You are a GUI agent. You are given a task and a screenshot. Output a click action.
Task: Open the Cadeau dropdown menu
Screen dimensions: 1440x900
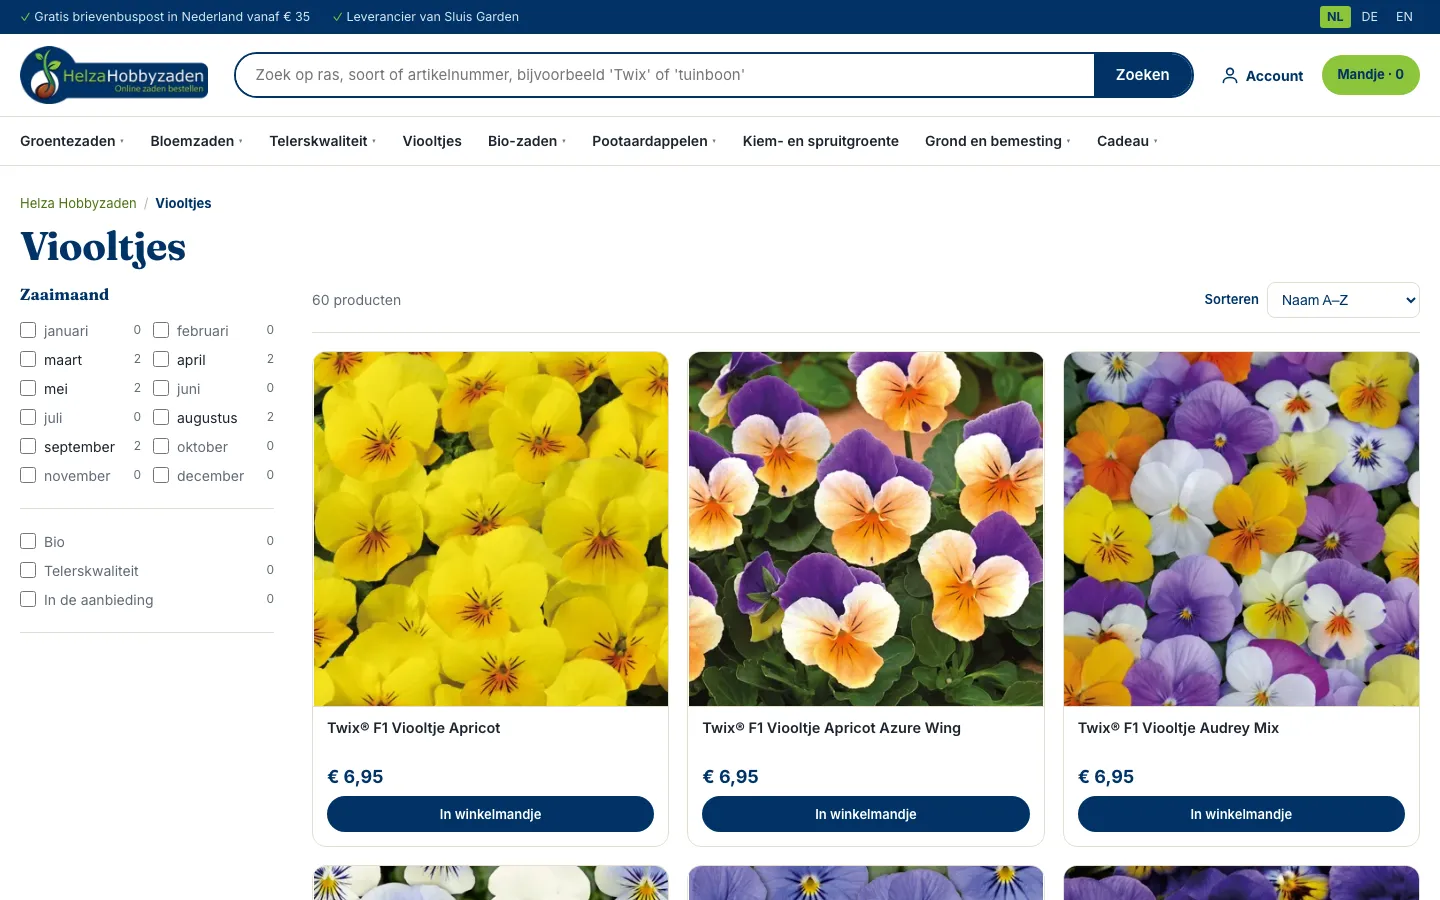[1127, 141]
